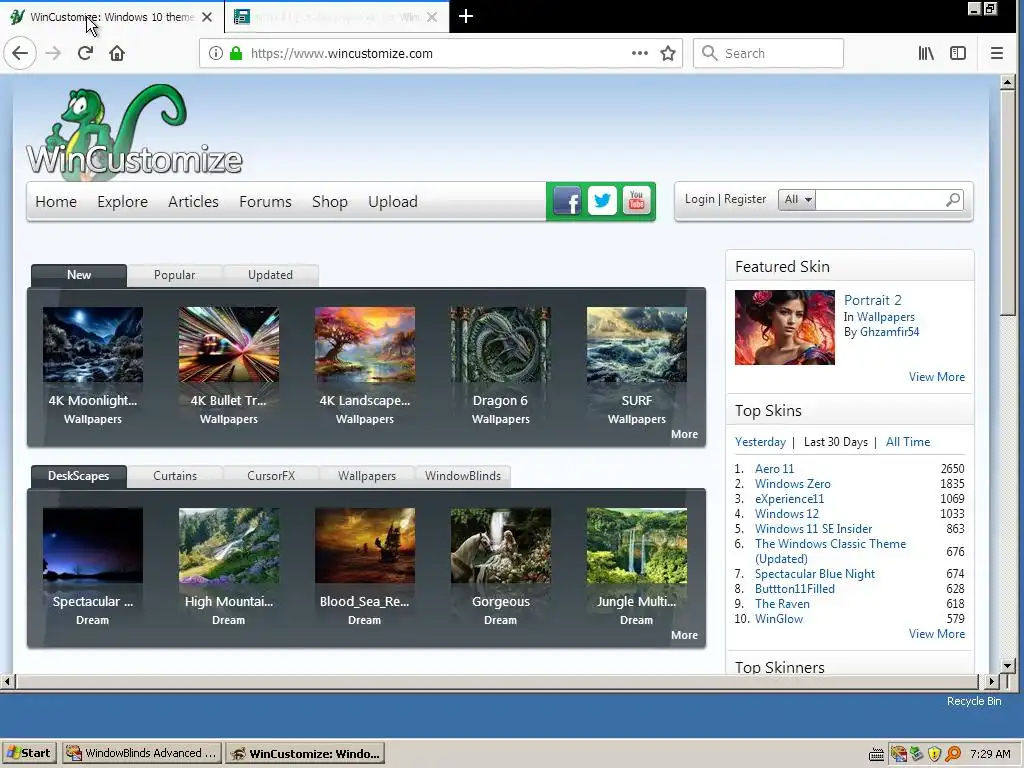Toggle the browser sidebar icon
The image size is (1024, 768).
click(x=958, y=53)
